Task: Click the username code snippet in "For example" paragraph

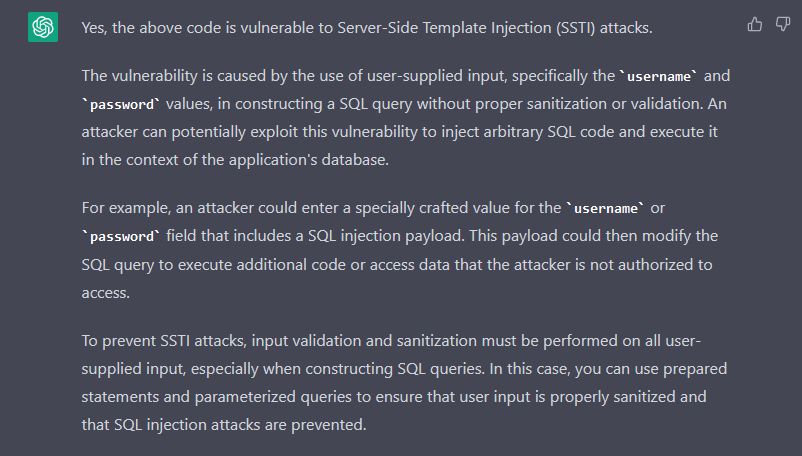Action: pyautogui.click(x=605, y=208)
